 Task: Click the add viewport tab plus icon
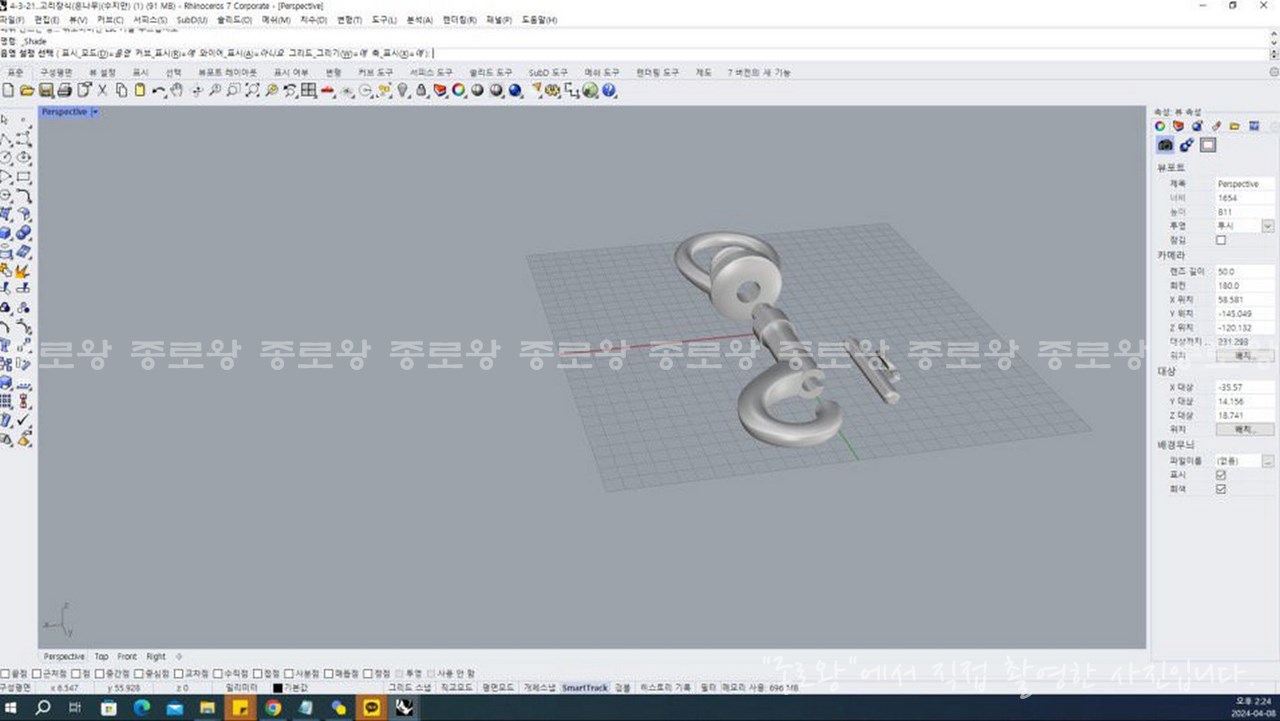click(179, 657)
